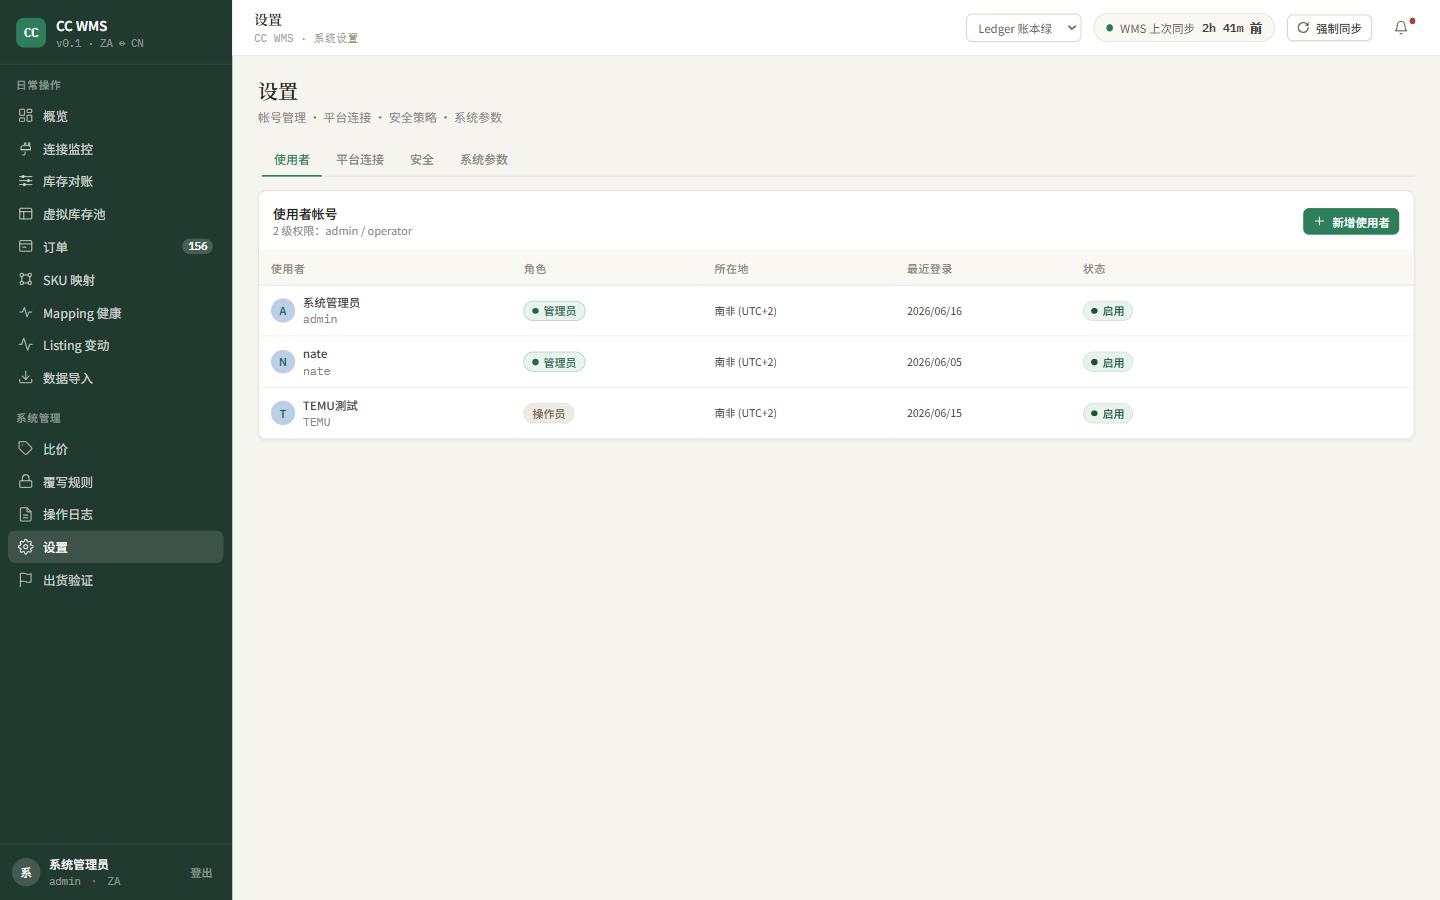Click the CC WMS breadcrumb
Viewport: 1440px width, 900px height.
pyautogui.click(x=274, y=38)
